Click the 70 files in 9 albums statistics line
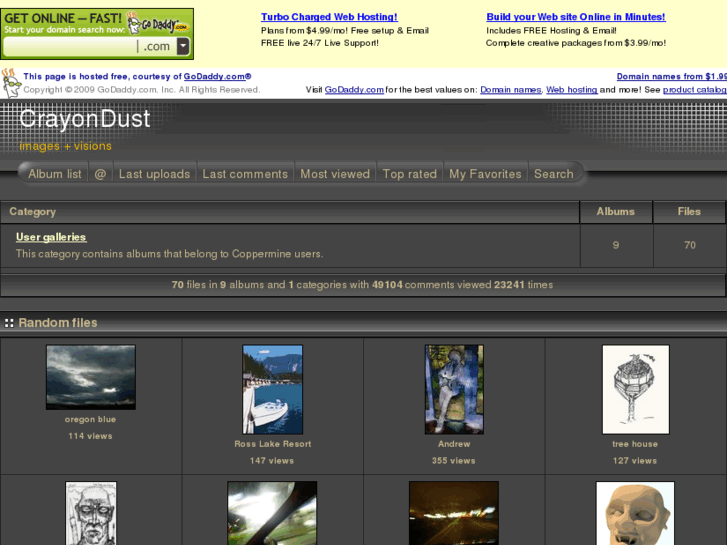Image resolution: width=727 pixels, height=545 pixels. (363, 285)
